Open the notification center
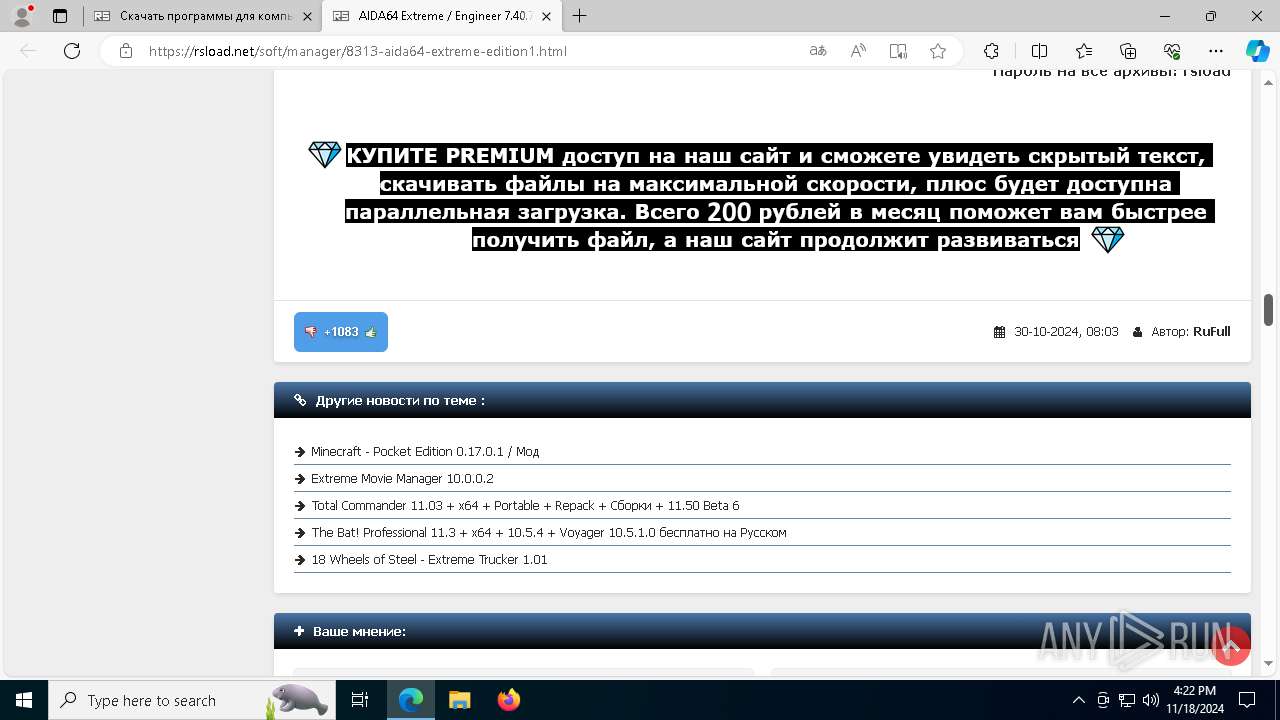1280x720 pixels. 1247,700
